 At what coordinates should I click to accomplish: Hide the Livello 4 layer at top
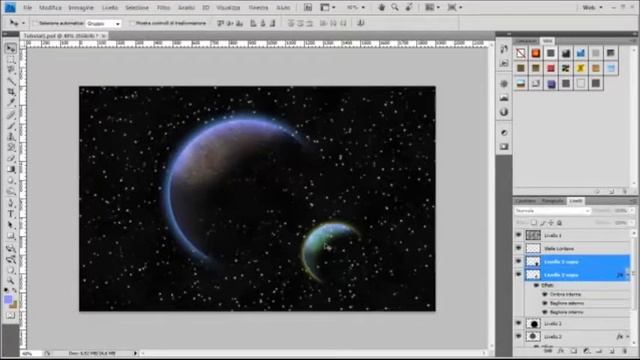519,235
